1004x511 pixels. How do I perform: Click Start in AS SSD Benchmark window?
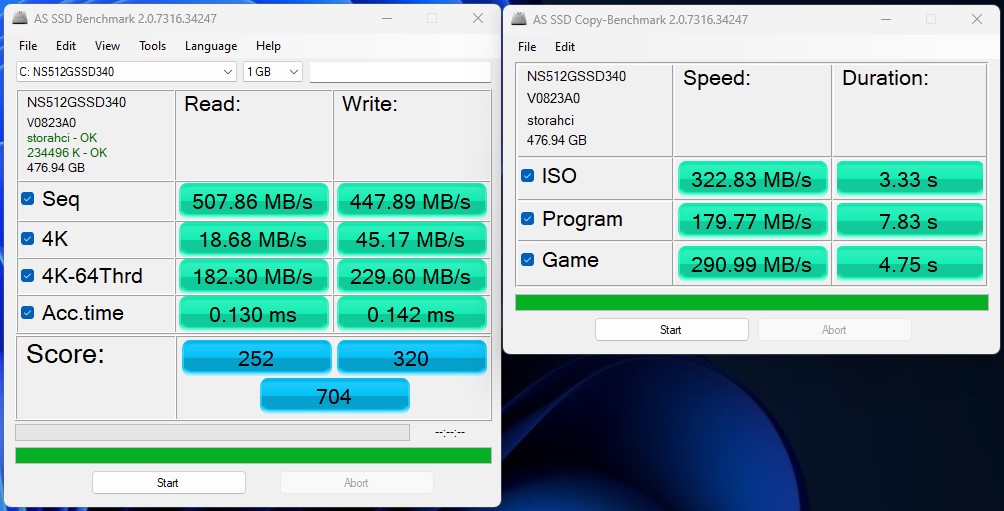(168, 483)
